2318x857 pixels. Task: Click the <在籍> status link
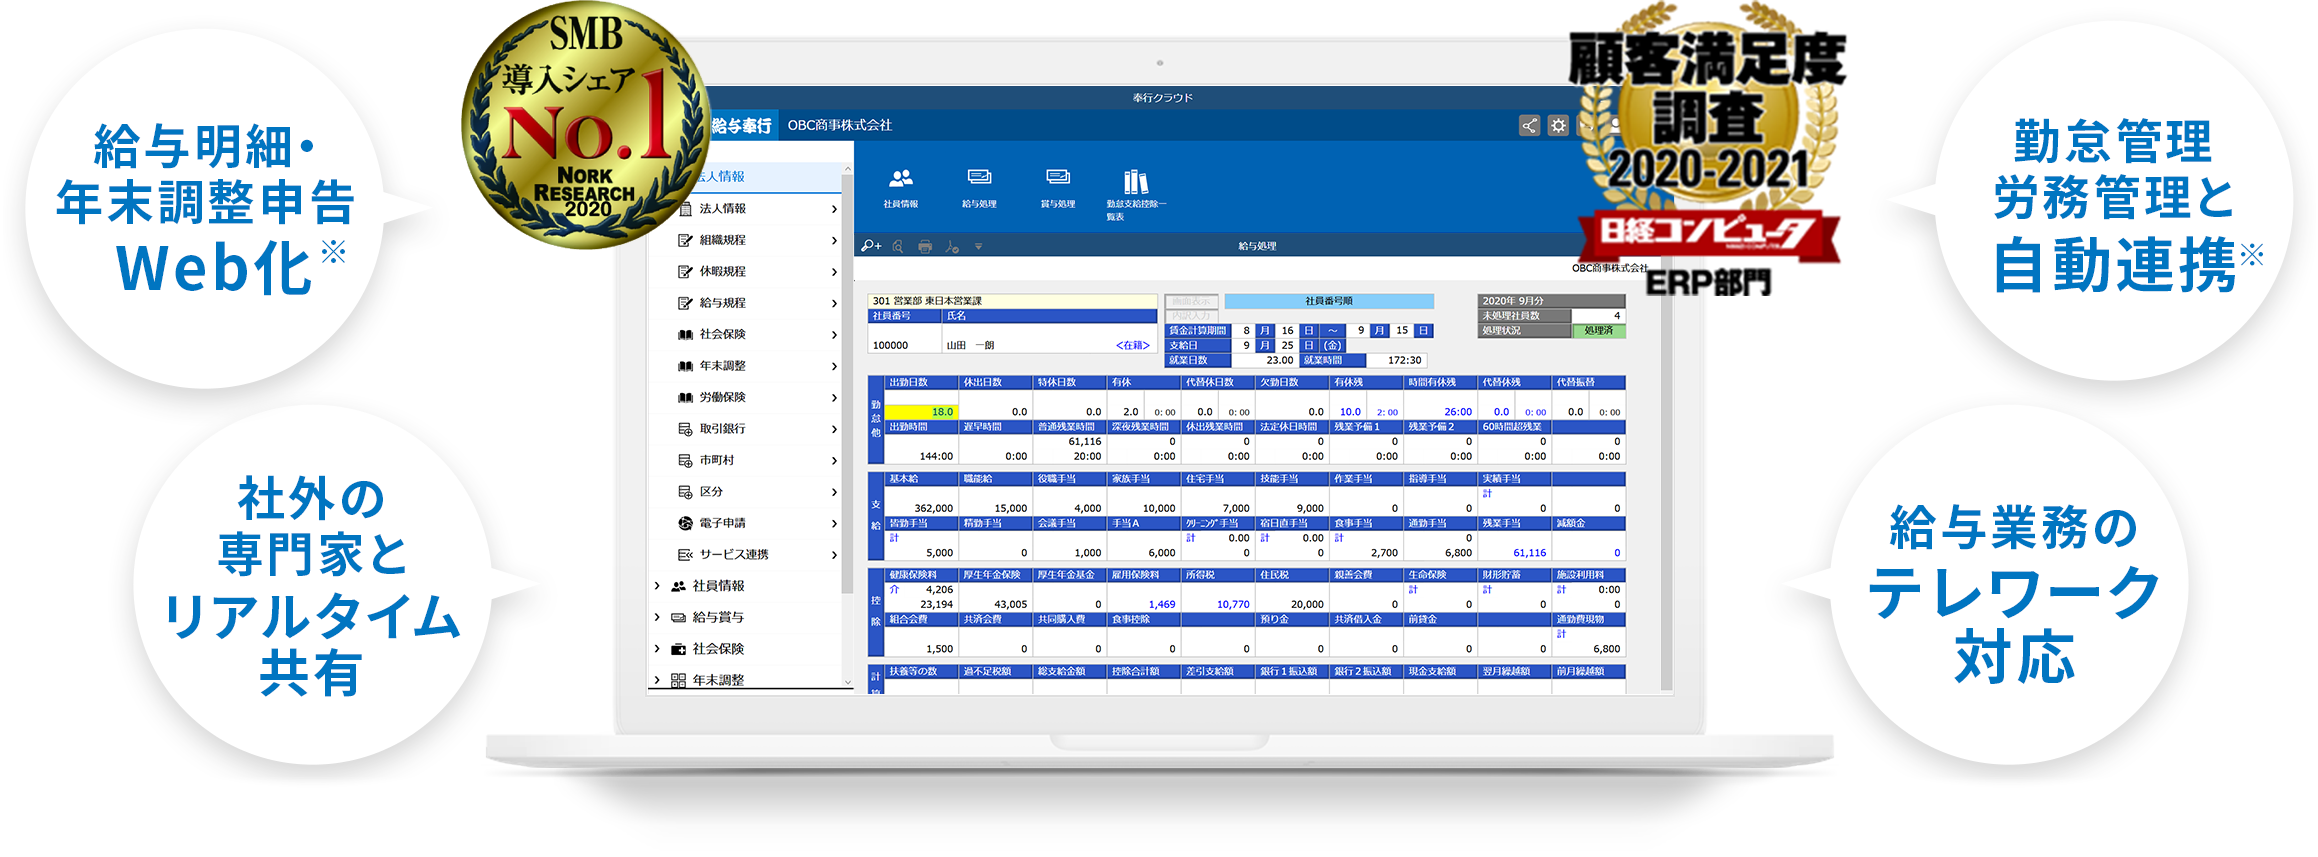(x=1132, y=345)
